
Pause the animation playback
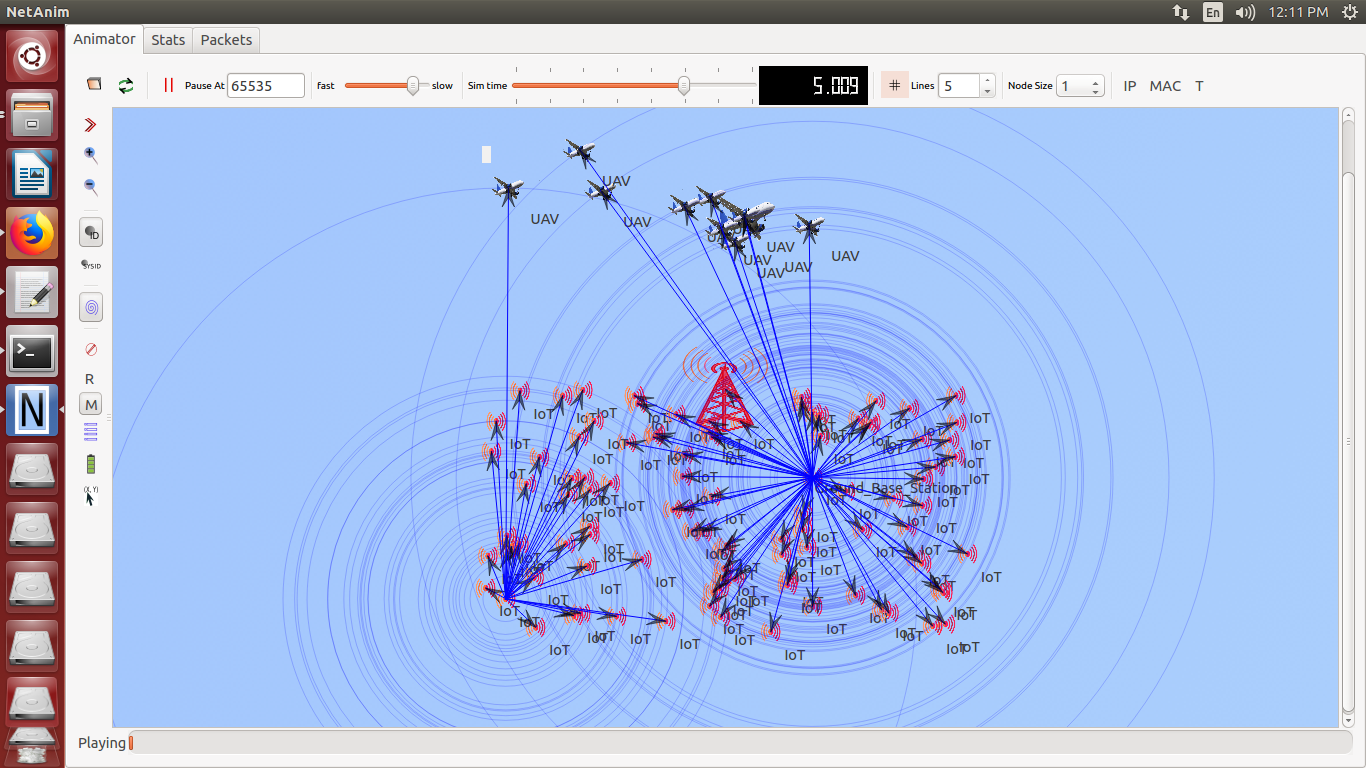tap(168, 86)
